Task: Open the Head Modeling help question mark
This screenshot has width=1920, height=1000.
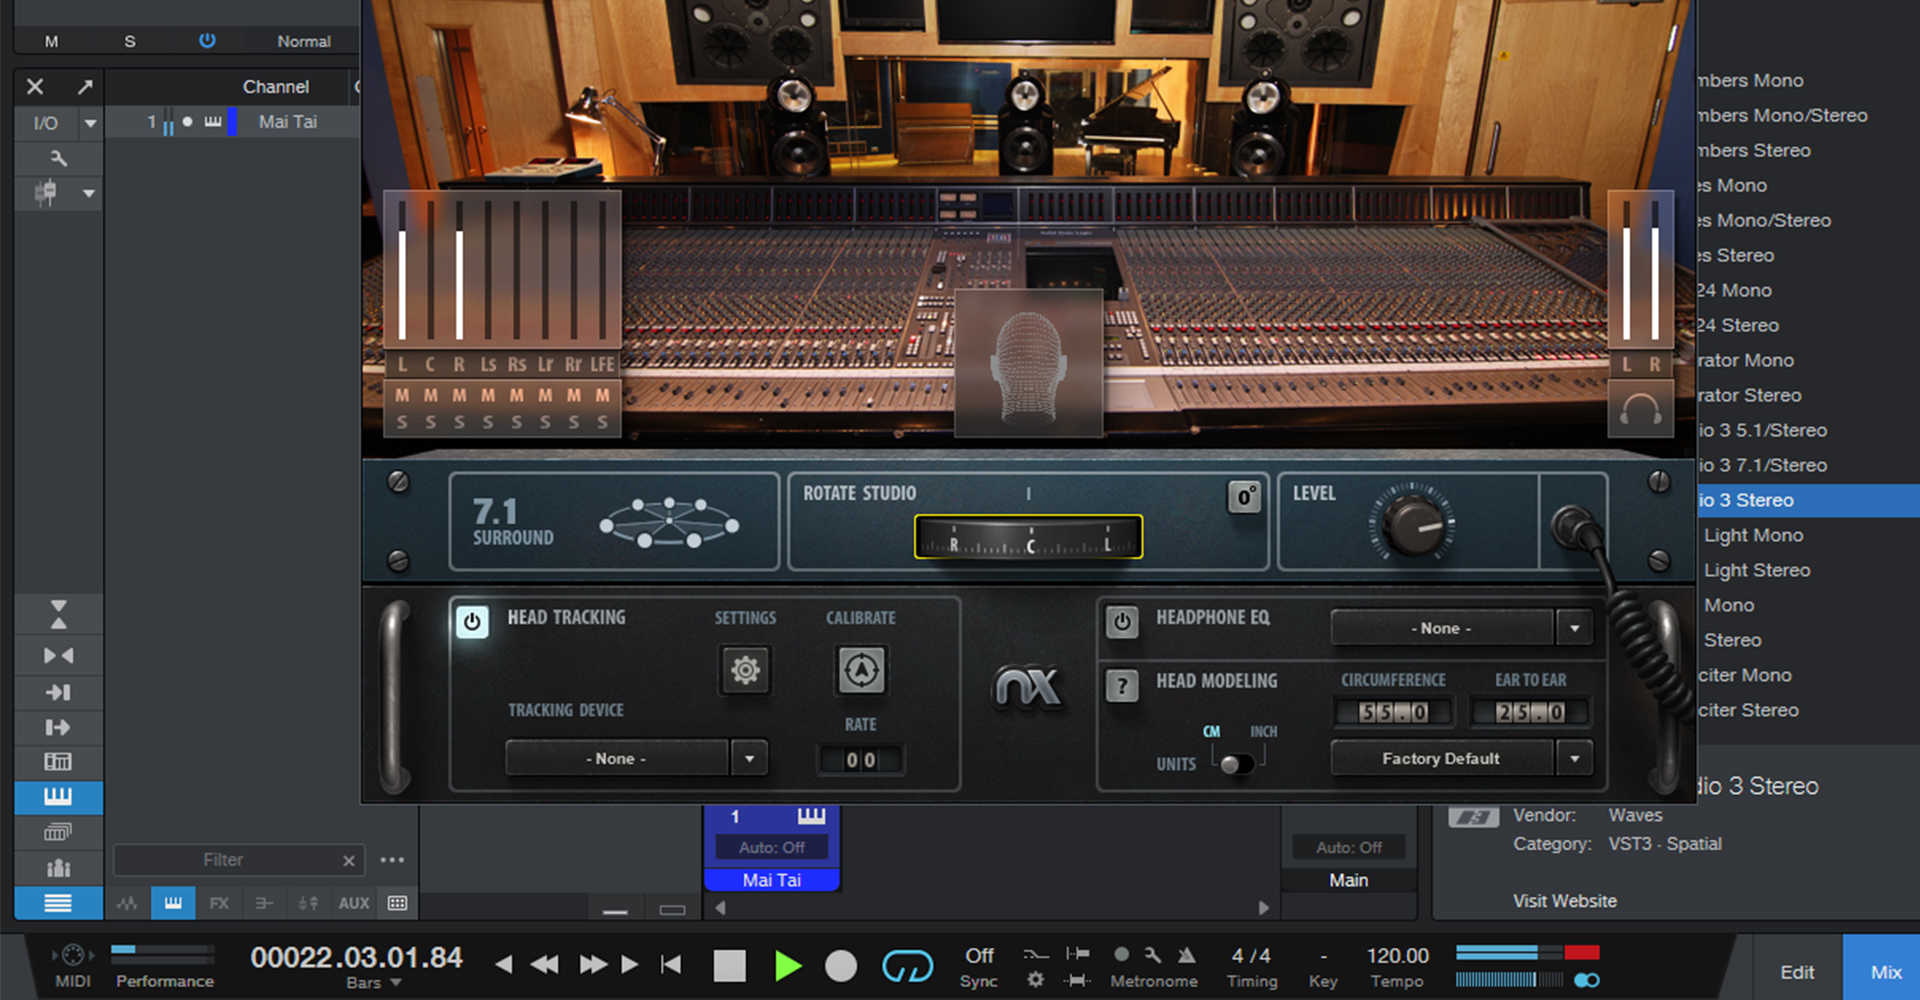Action: [x=1122, y=686]
